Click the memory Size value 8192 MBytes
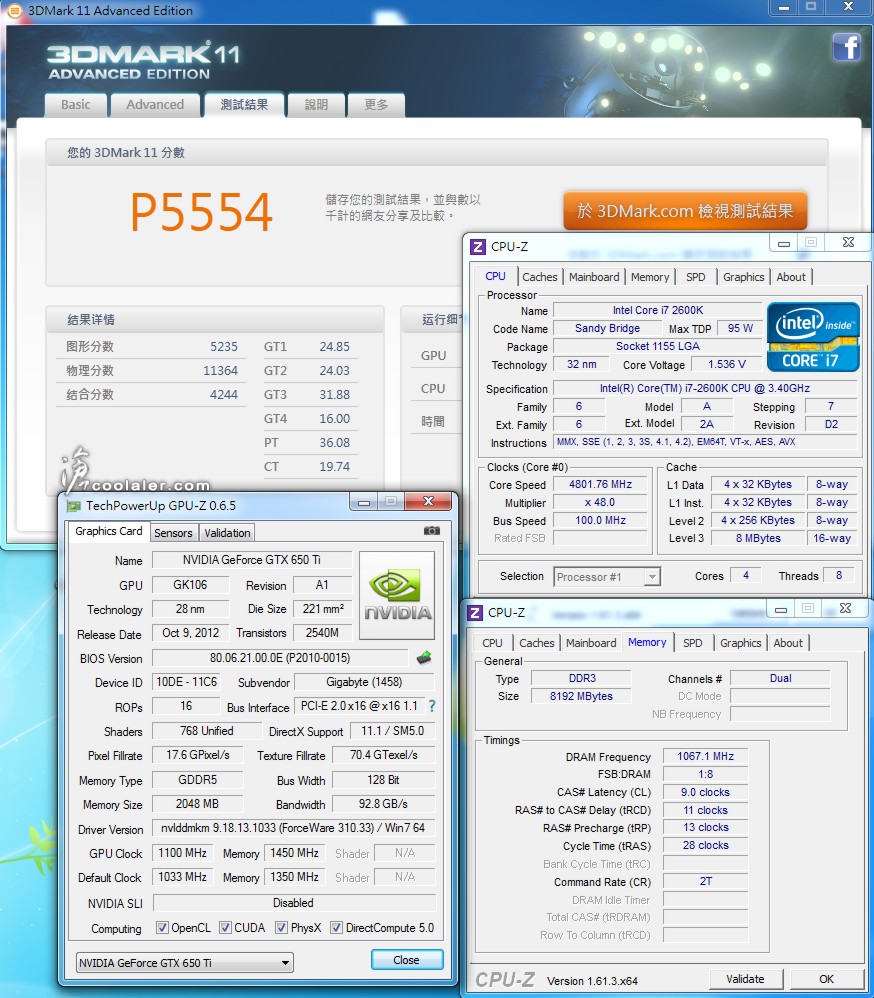Screen dimensions: 874x998 [x=581, y=696]
